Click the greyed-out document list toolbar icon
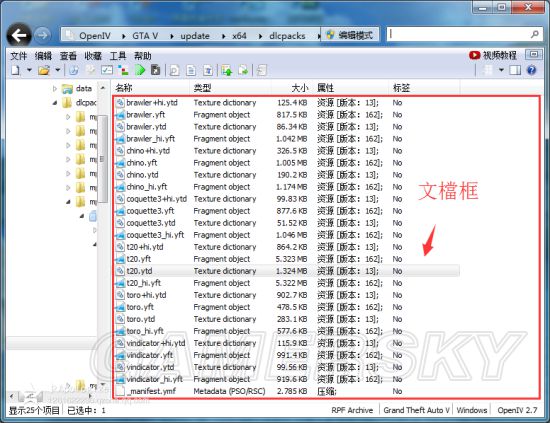 pos(262,70)
